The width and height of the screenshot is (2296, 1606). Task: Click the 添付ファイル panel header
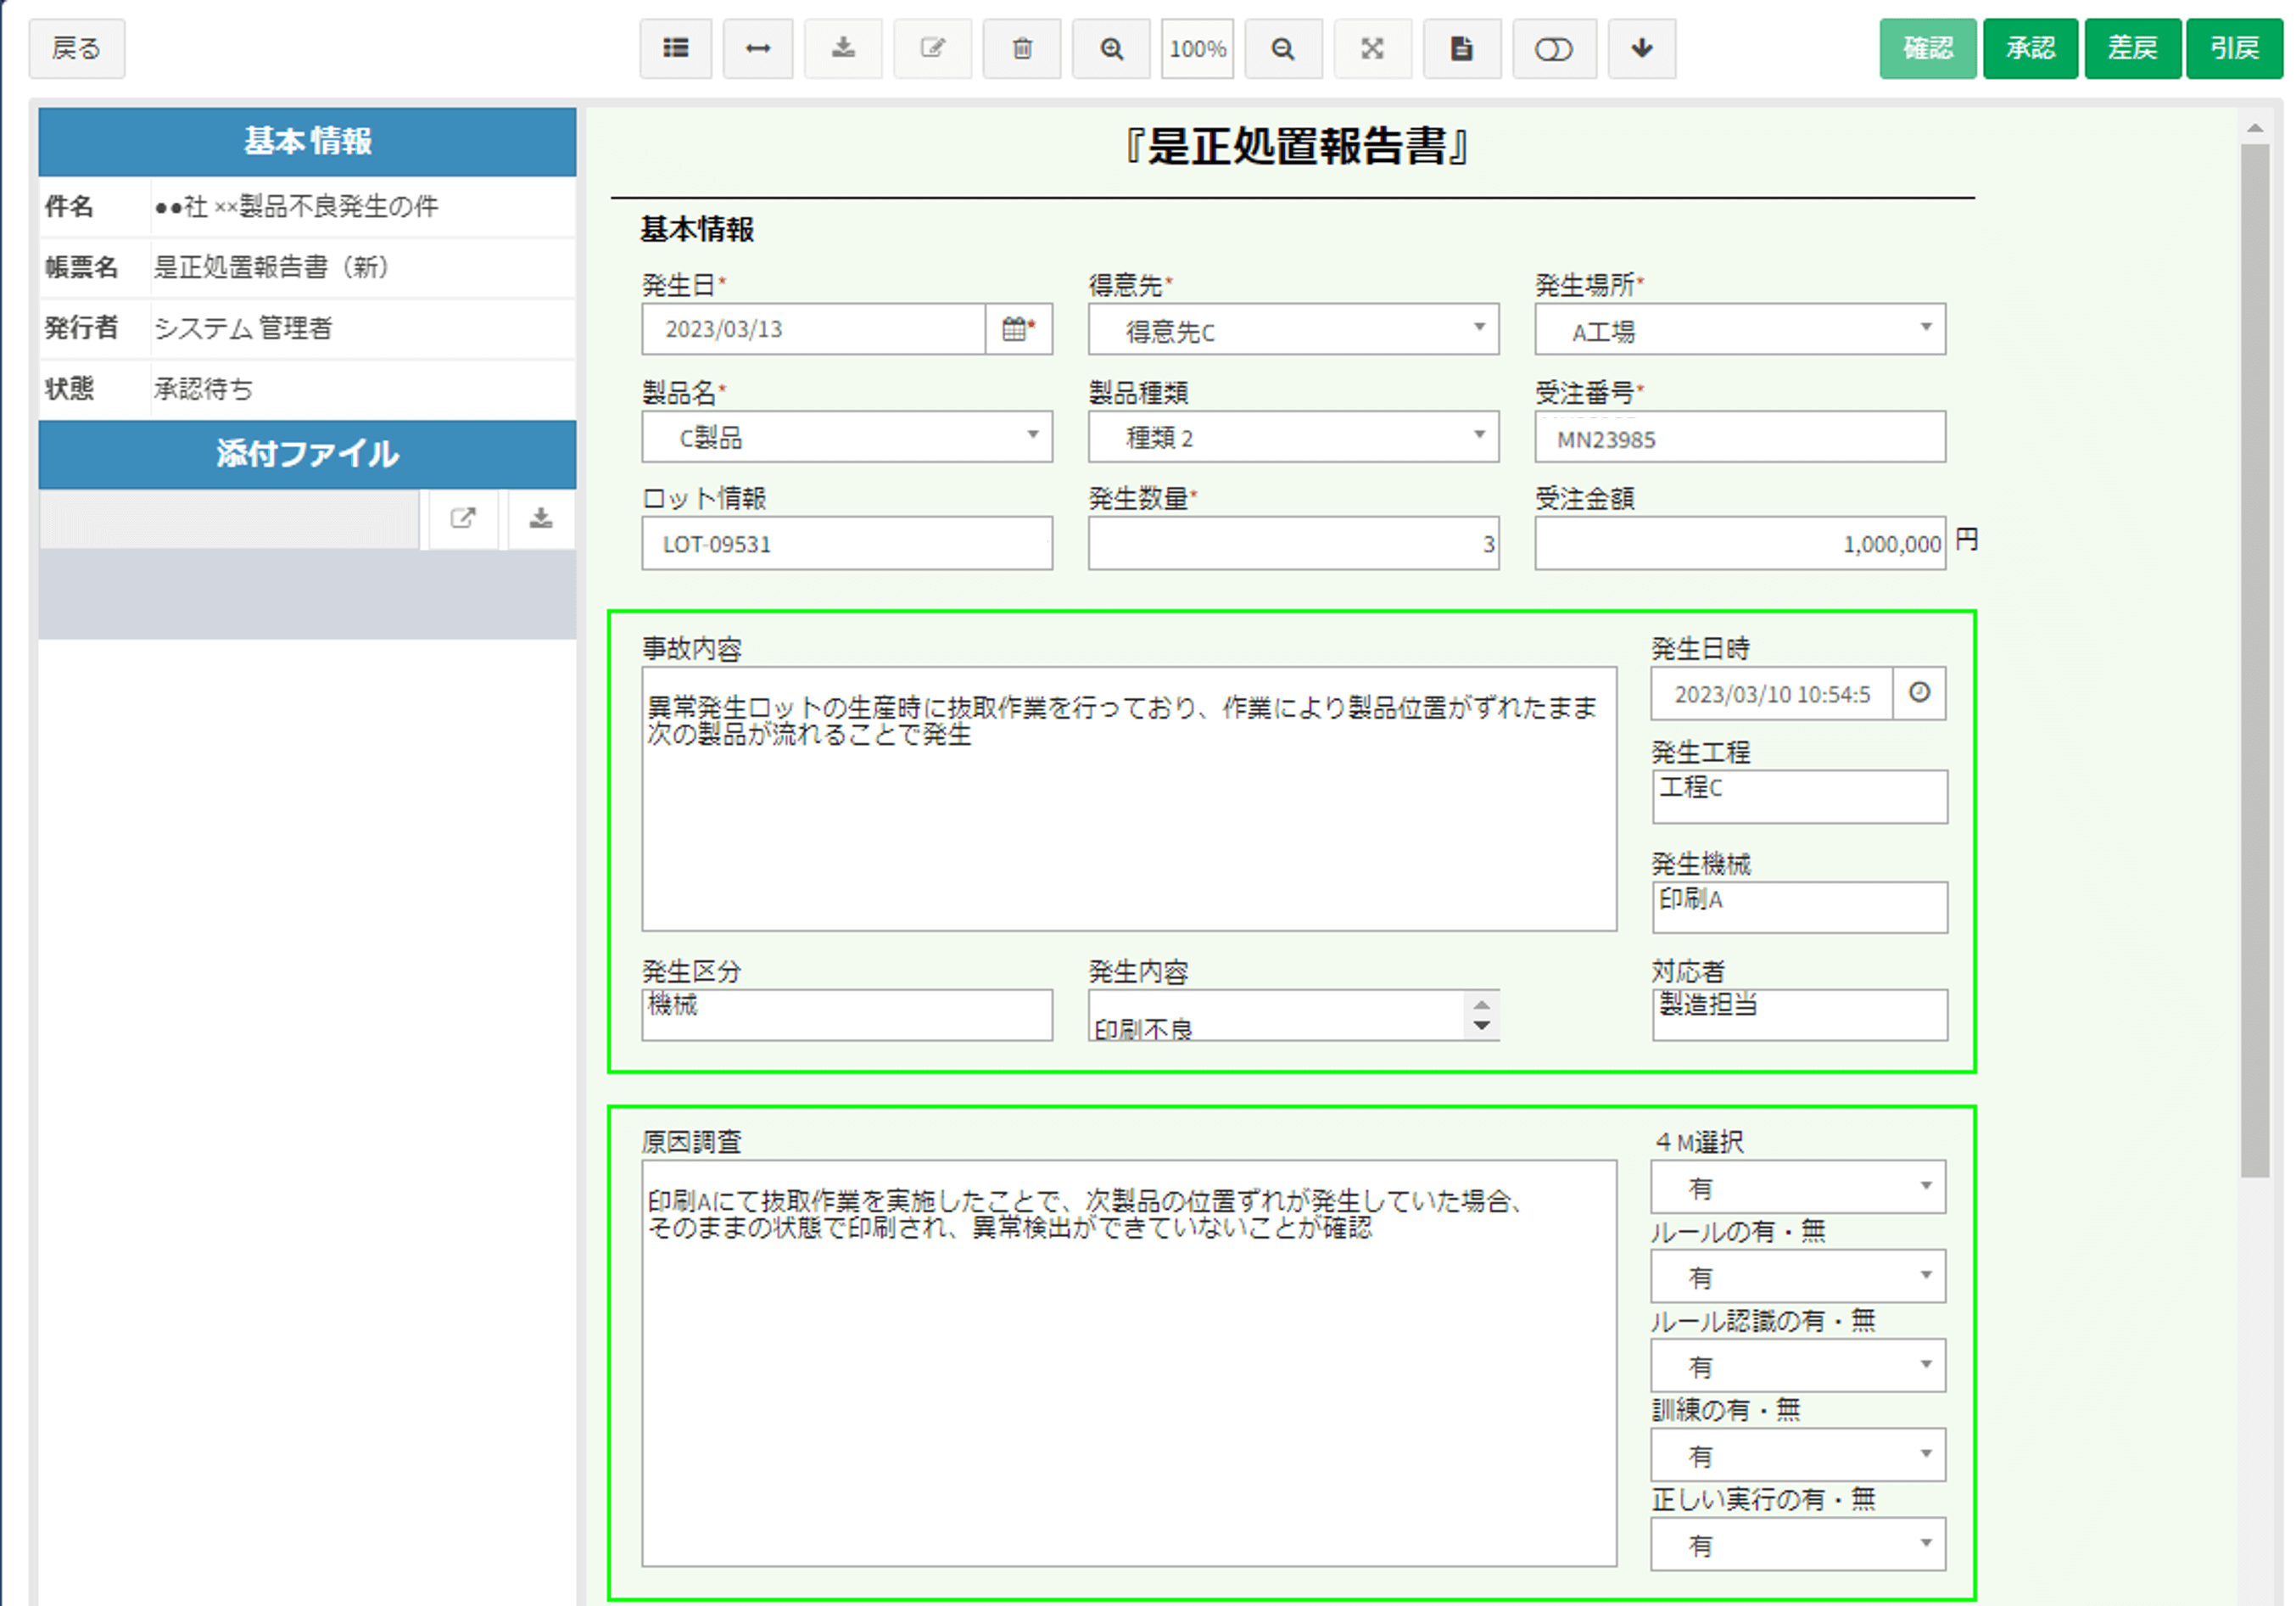307,453
